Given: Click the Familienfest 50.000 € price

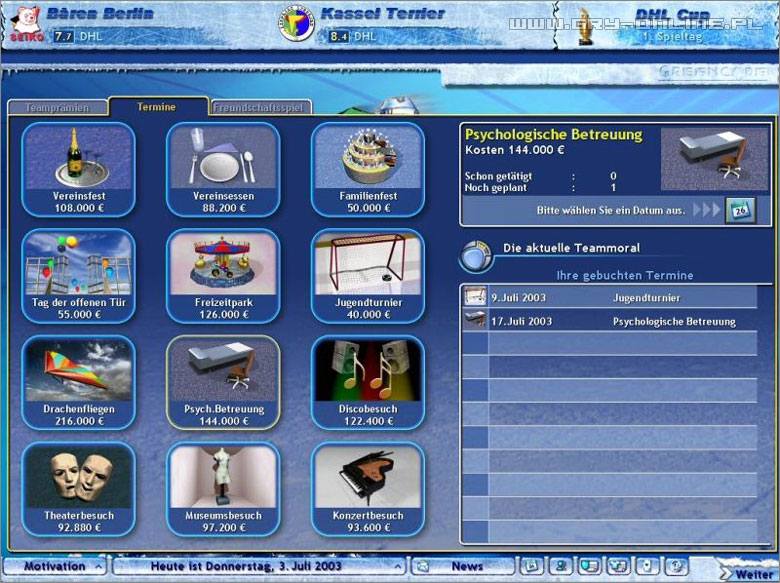Looking at the screenshot, I should pyautogui.click(x=368, y=208).
